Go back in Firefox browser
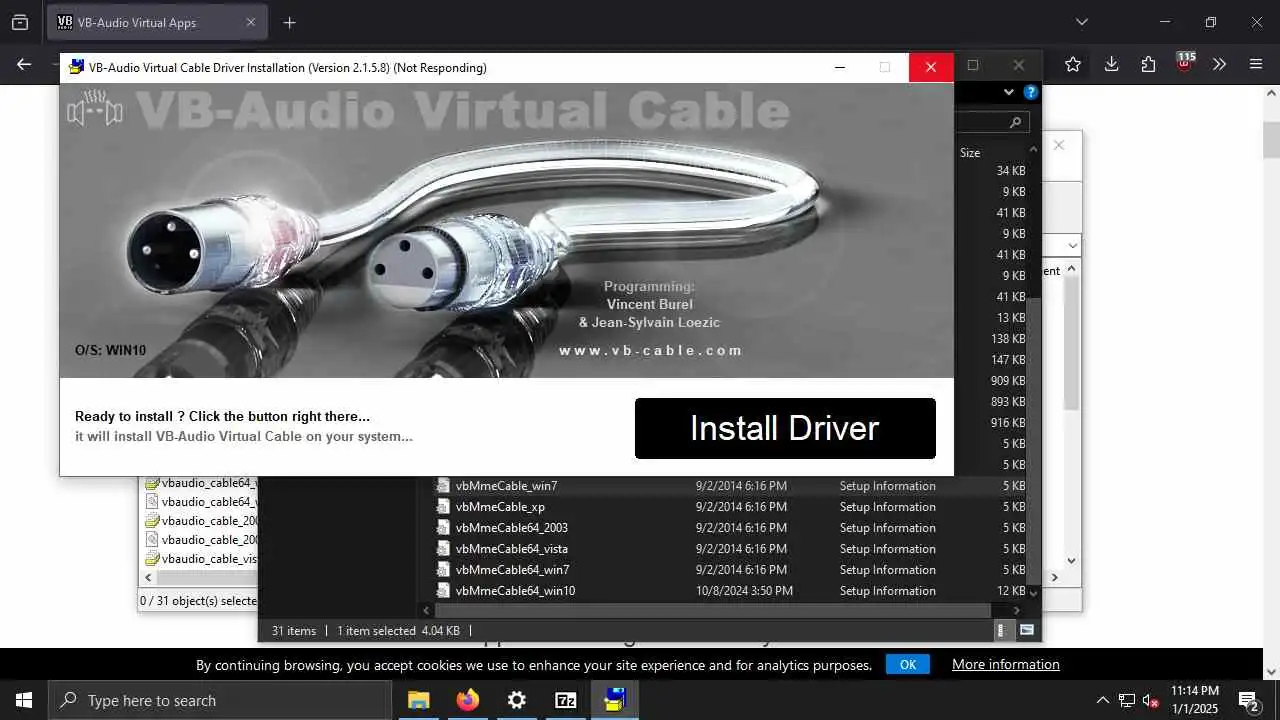The image size is (1280, 720). point(24,64)
